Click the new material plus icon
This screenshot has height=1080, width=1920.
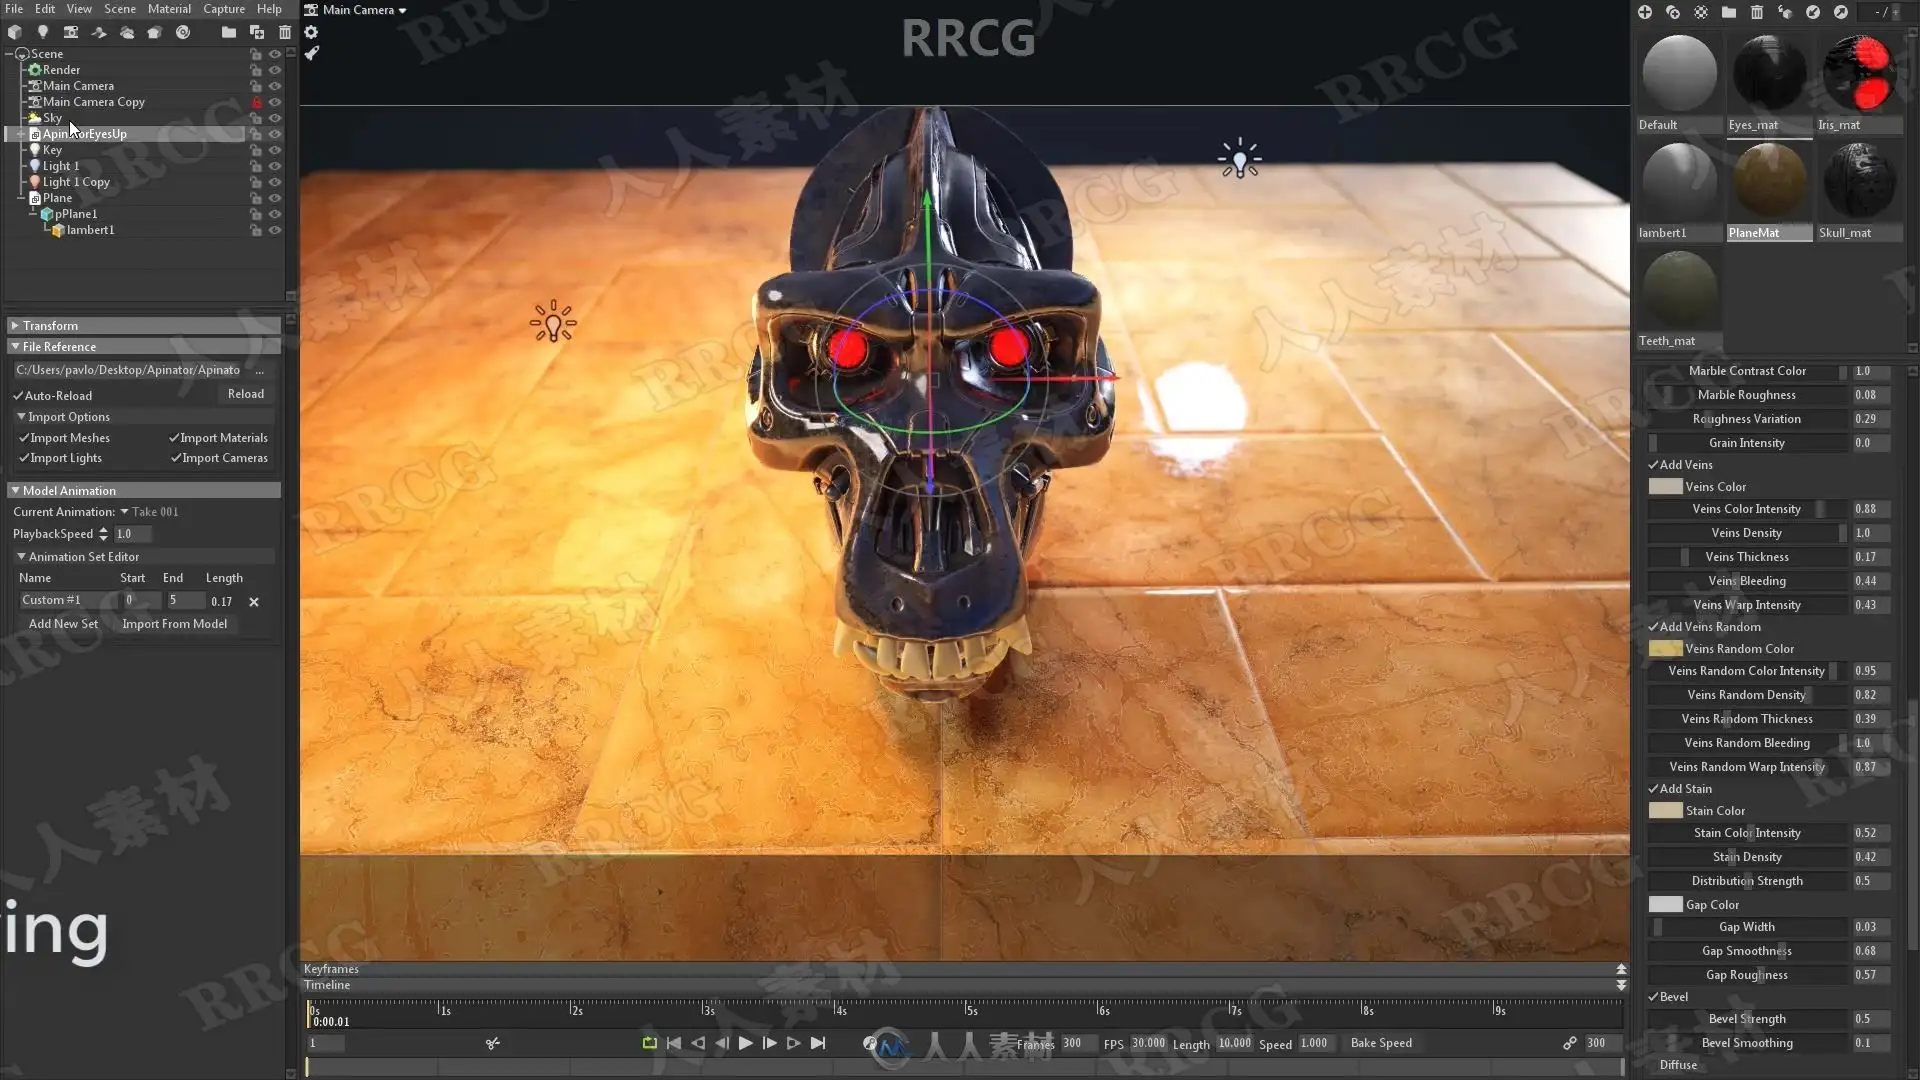1645,12
